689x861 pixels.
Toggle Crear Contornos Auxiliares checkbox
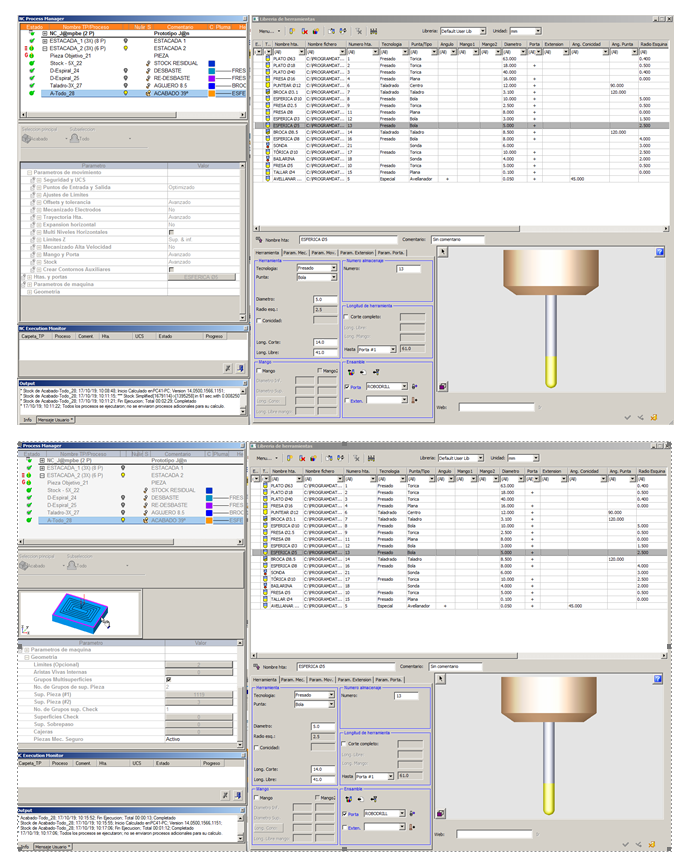pyautogui.click(x=171, y=270)
